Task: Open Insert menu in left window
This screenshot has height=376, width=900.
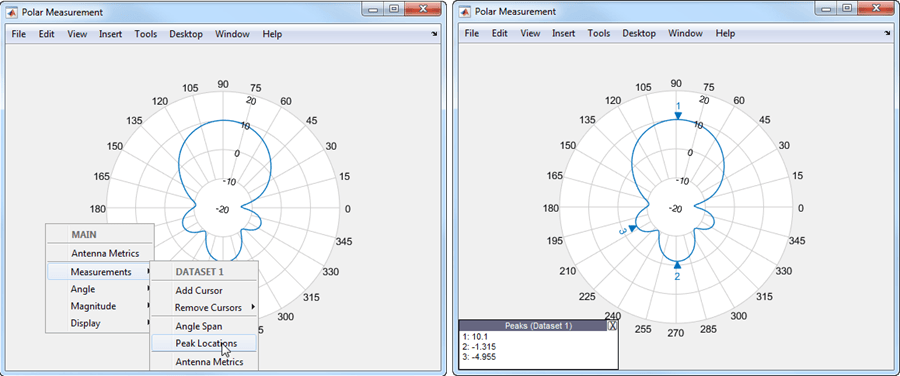Action: pyautogui.click(x=110, y=34)
